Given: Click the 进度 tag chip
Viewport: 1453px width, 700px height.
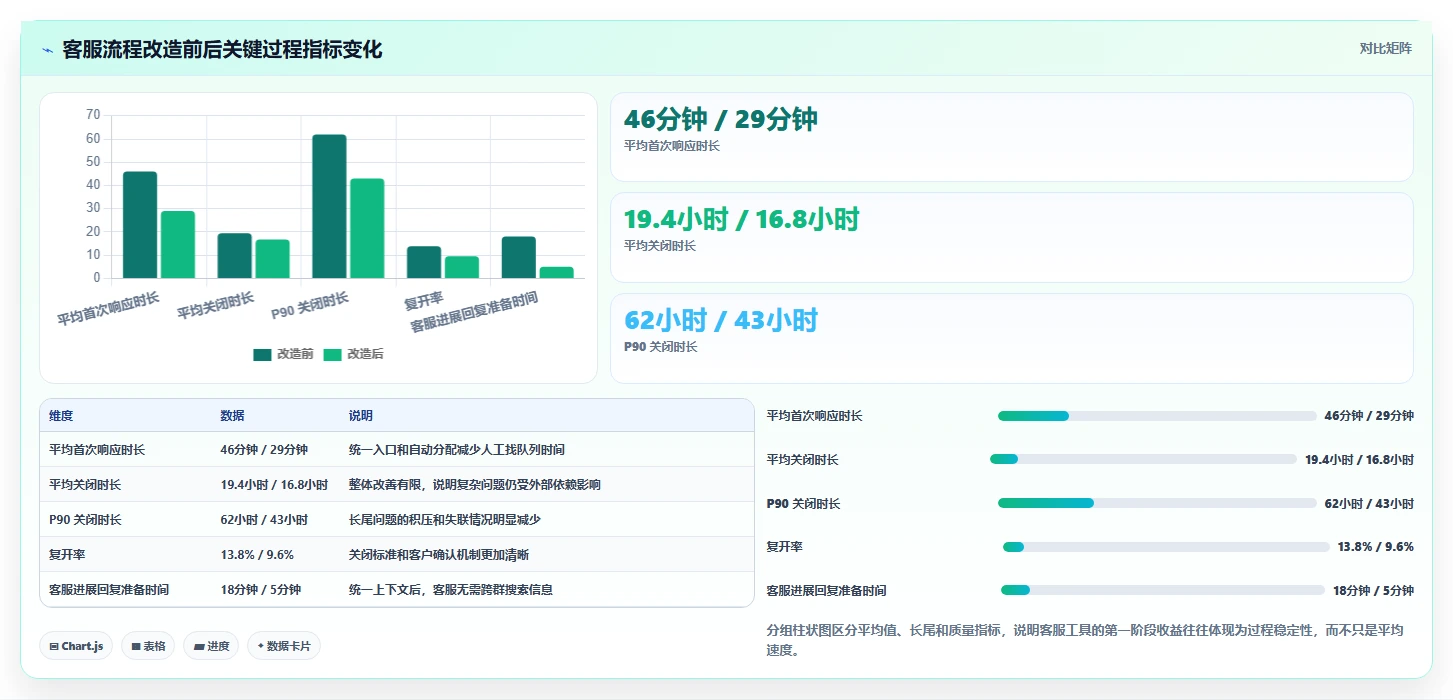Looking at the screenshot, I should [x=211, y=646].
